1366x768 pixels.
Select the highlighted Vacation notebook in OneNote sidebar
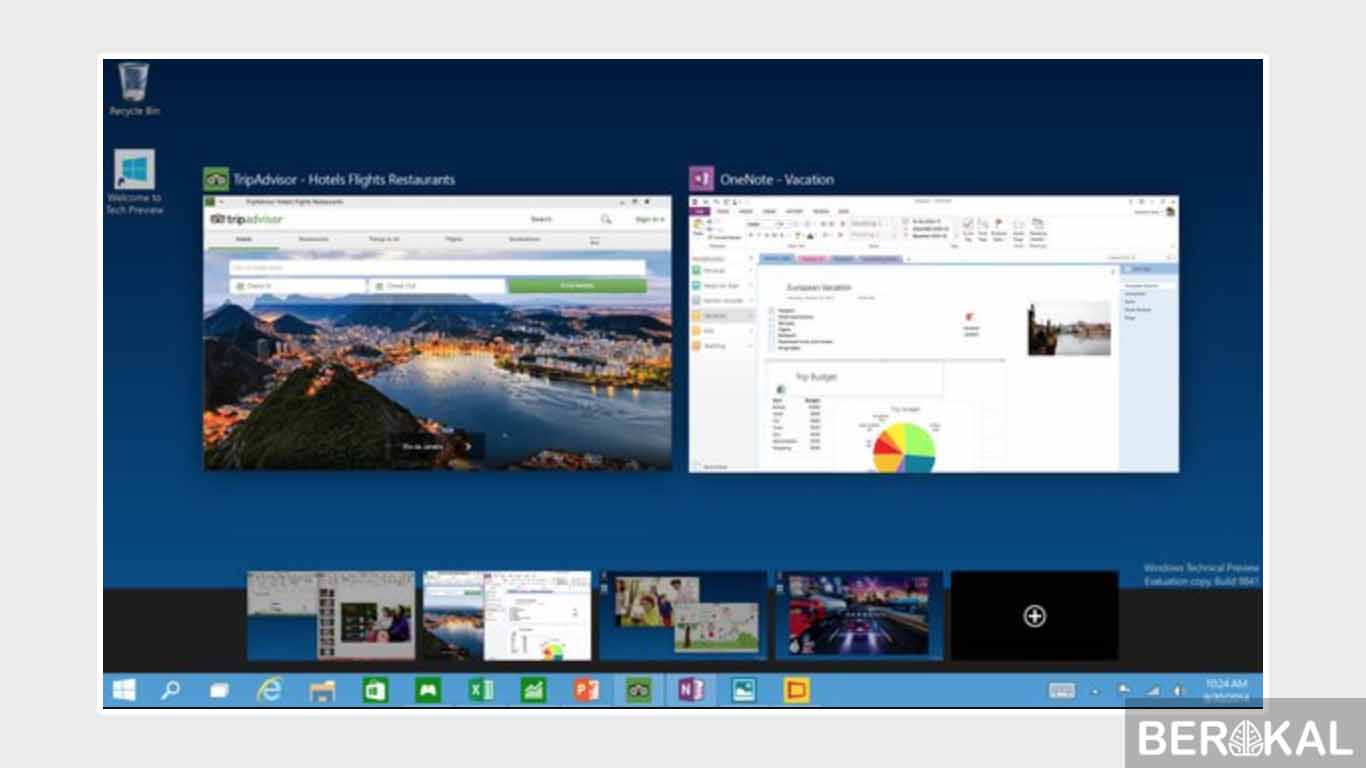pos(722,315)
